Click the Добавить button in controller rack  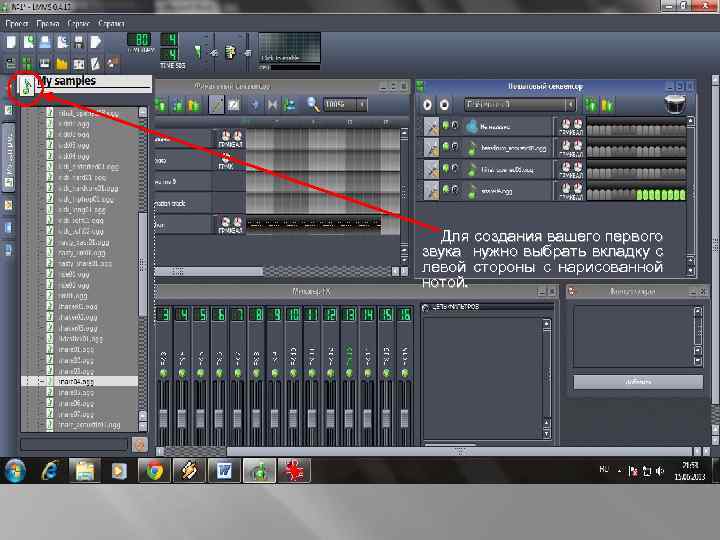[638, 382]
